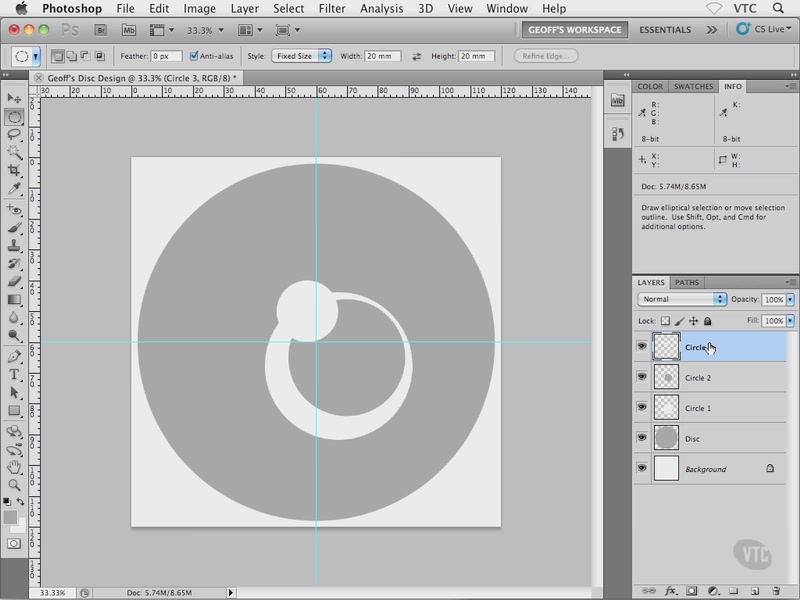Delete layer using the trash icon
The height and width of the screenshot is (600, 800).
coord(776,591)
